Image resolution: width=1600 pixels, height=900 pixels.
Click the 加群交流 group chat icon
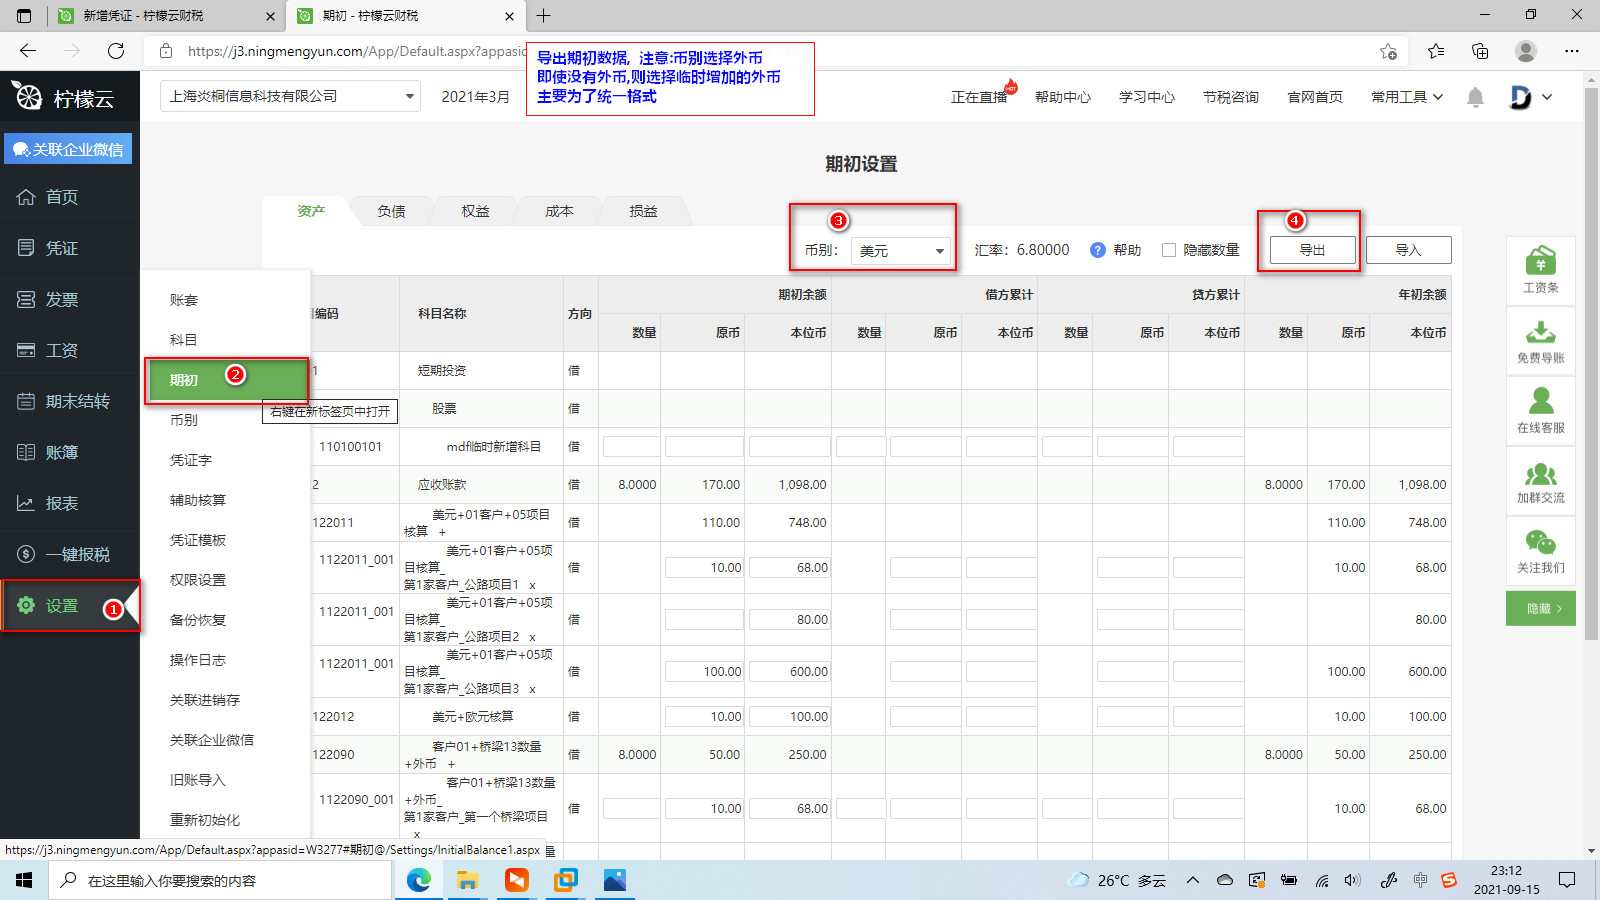coord(1540,474)
